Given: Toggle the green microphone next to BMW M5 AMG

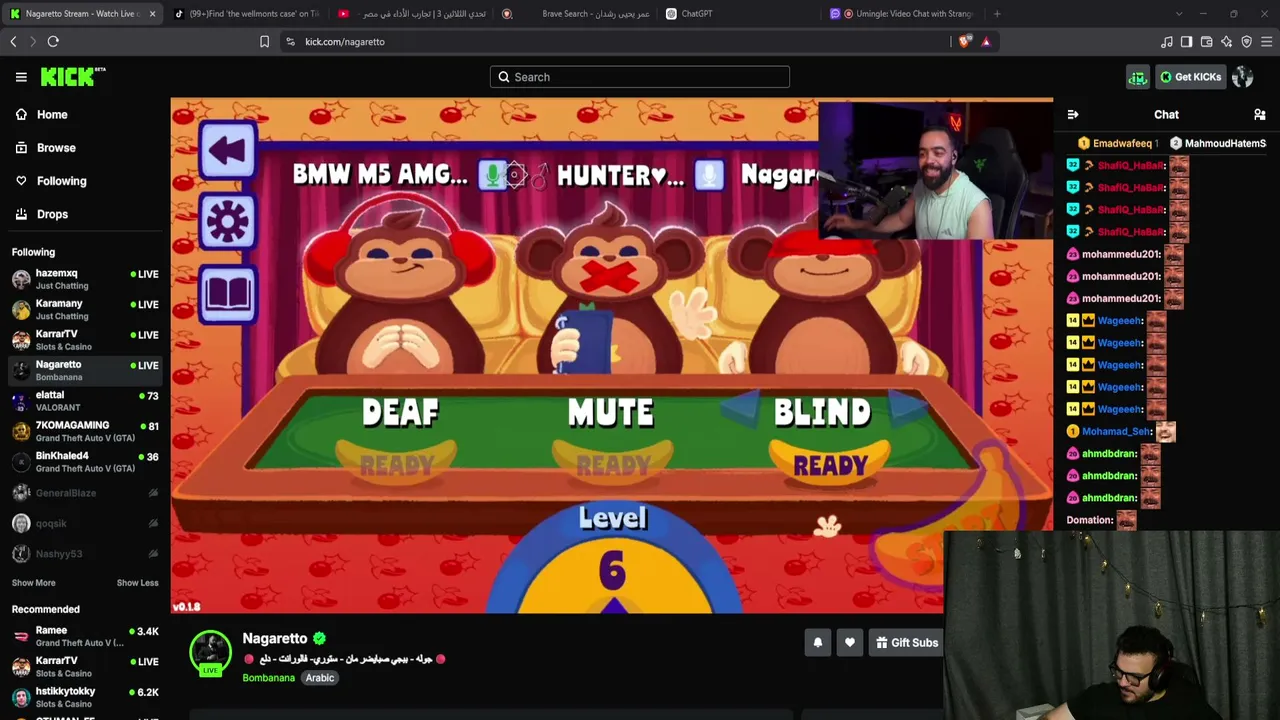Looking at the screenshot, I should 491,176.
